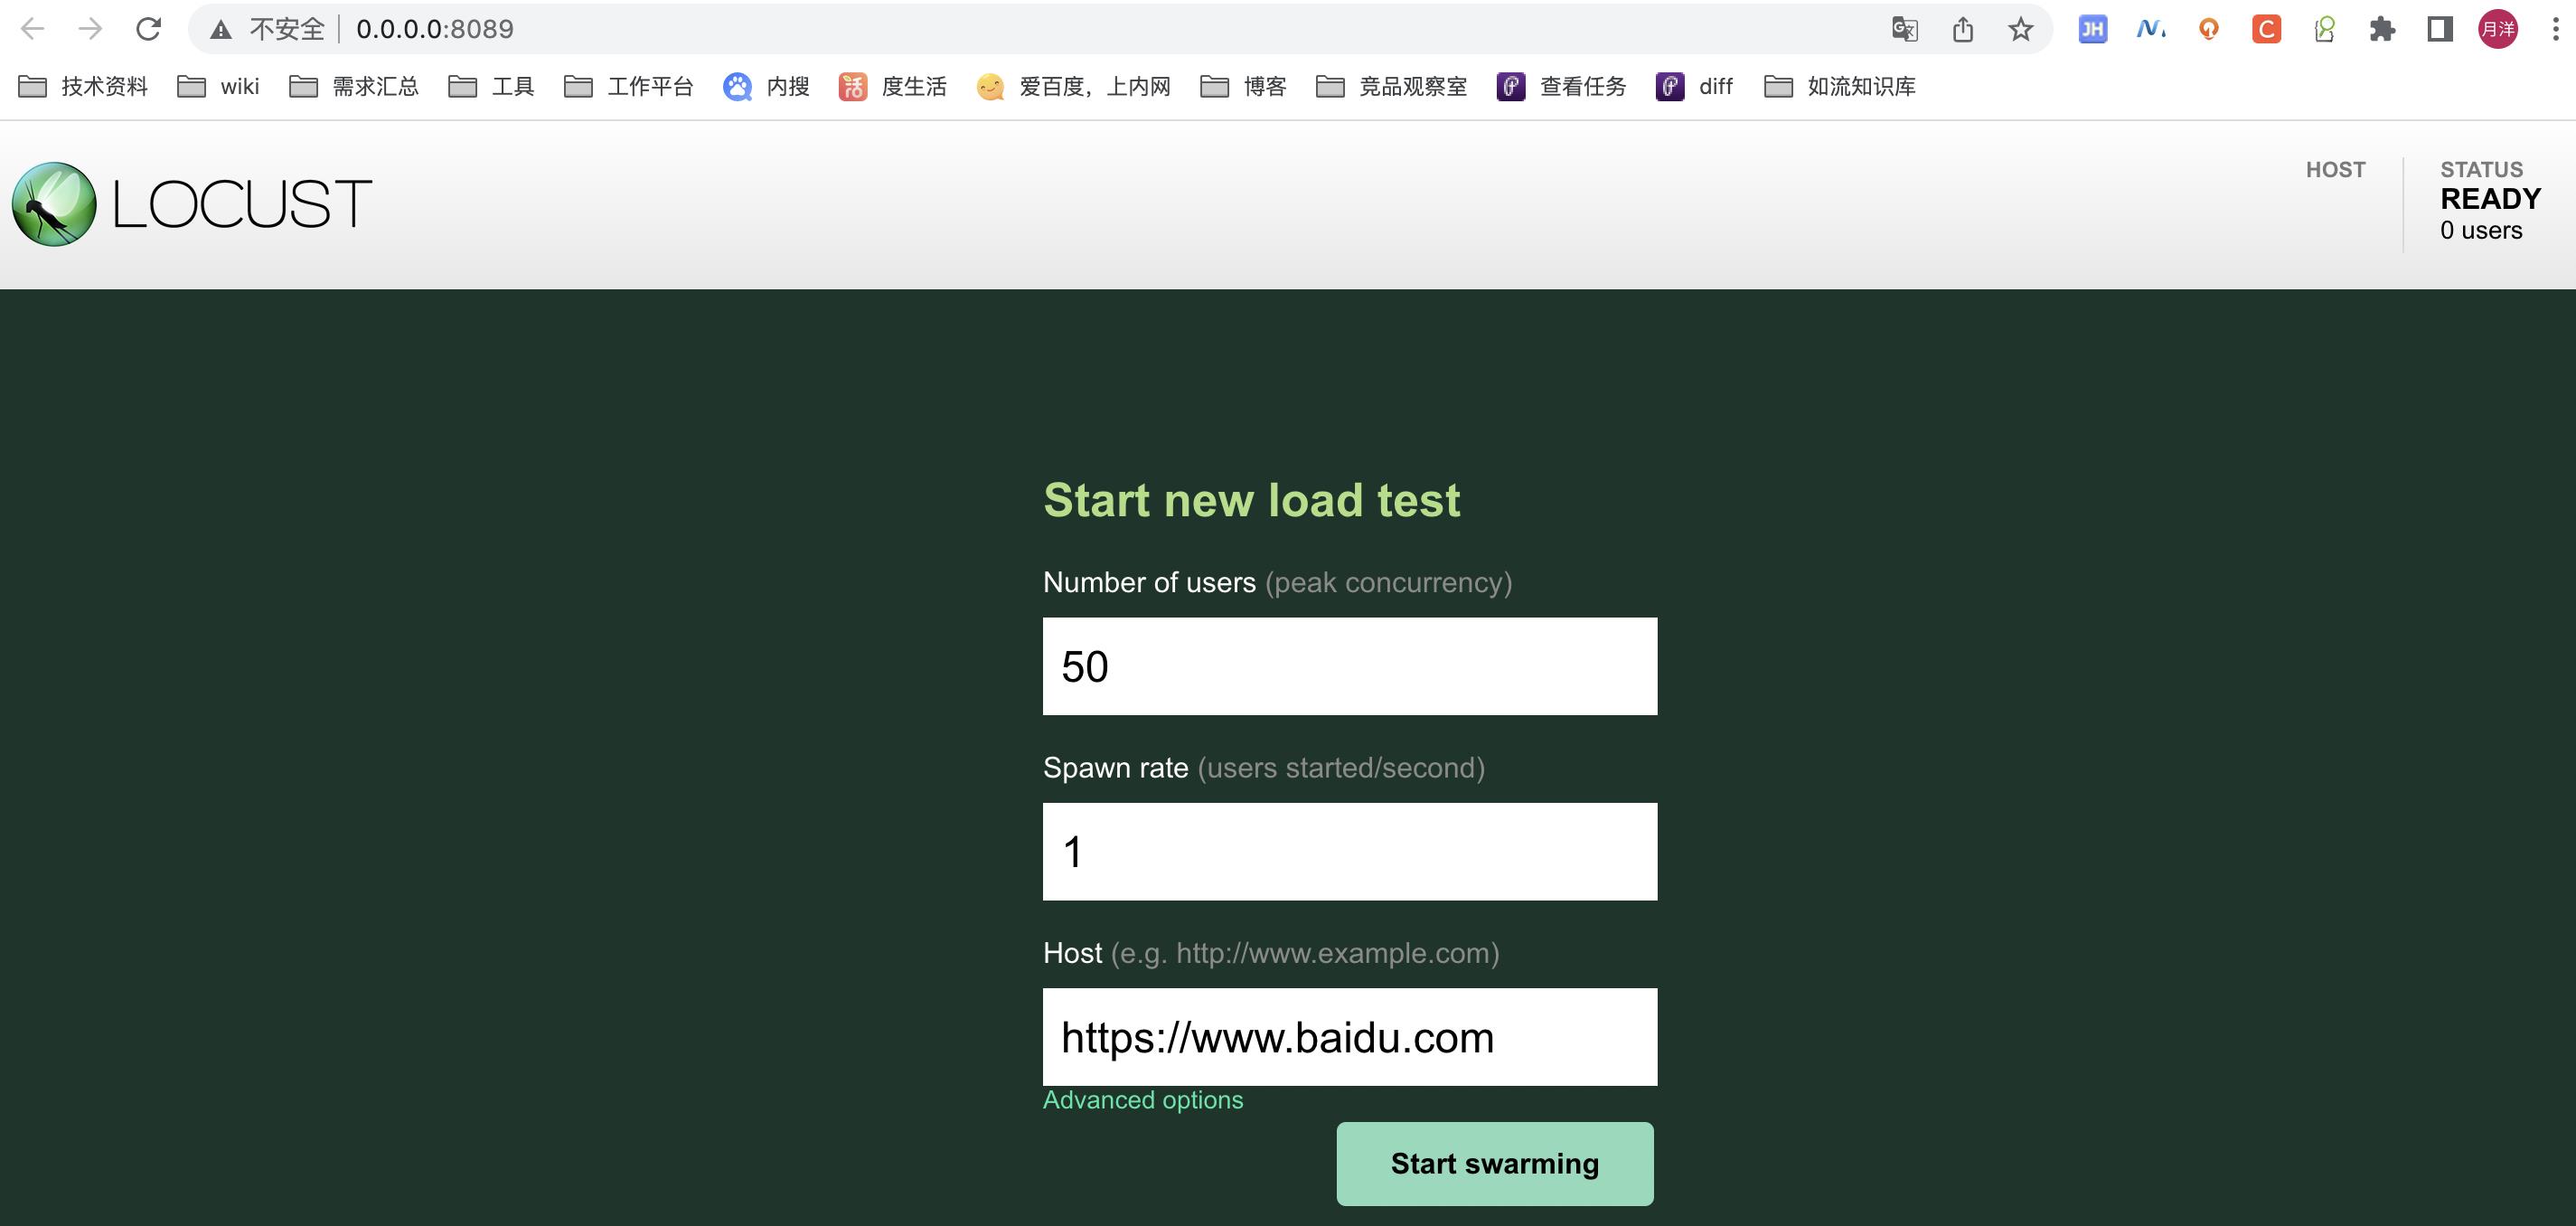Bookmark this page with star icon
2576x1226 pixels.
[2021, 29]
